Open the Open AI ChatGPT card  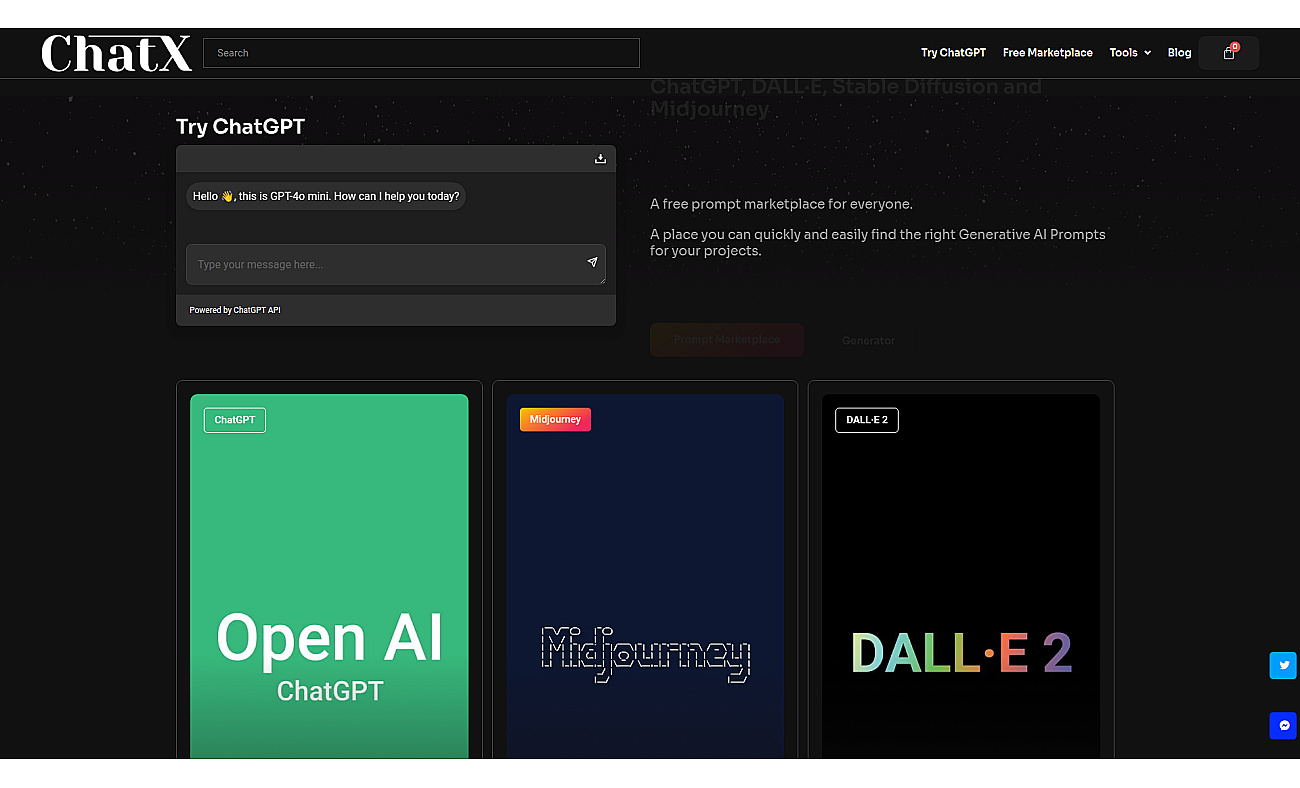pos(329,576)
